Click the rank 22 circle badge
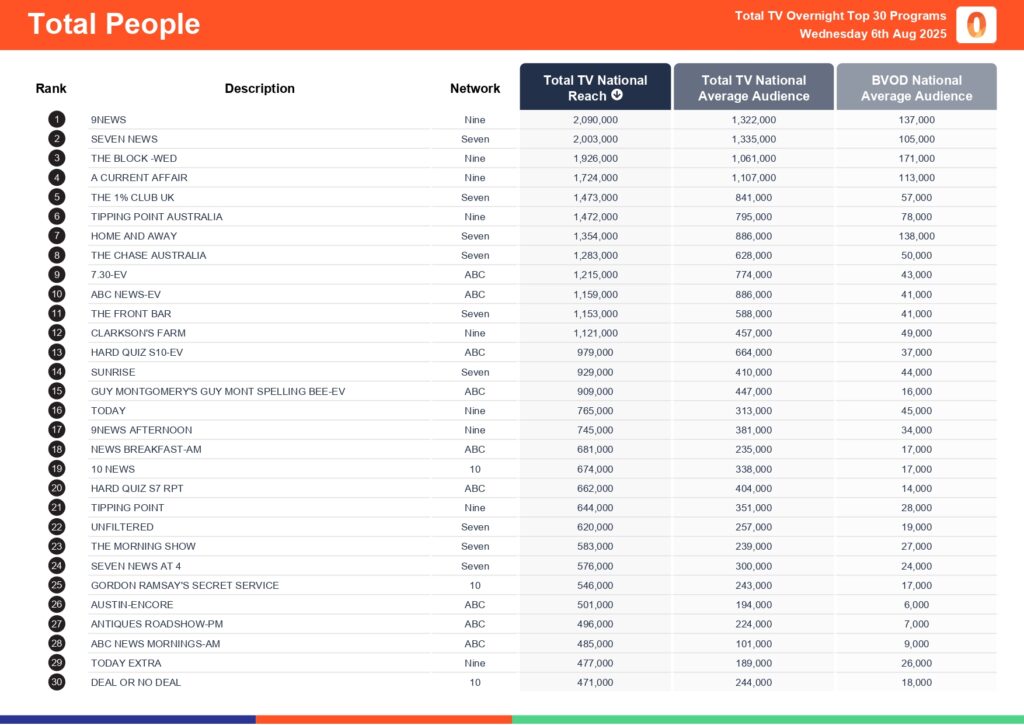The width and height of the screenshot is (1024, 725). pos(56,527)
